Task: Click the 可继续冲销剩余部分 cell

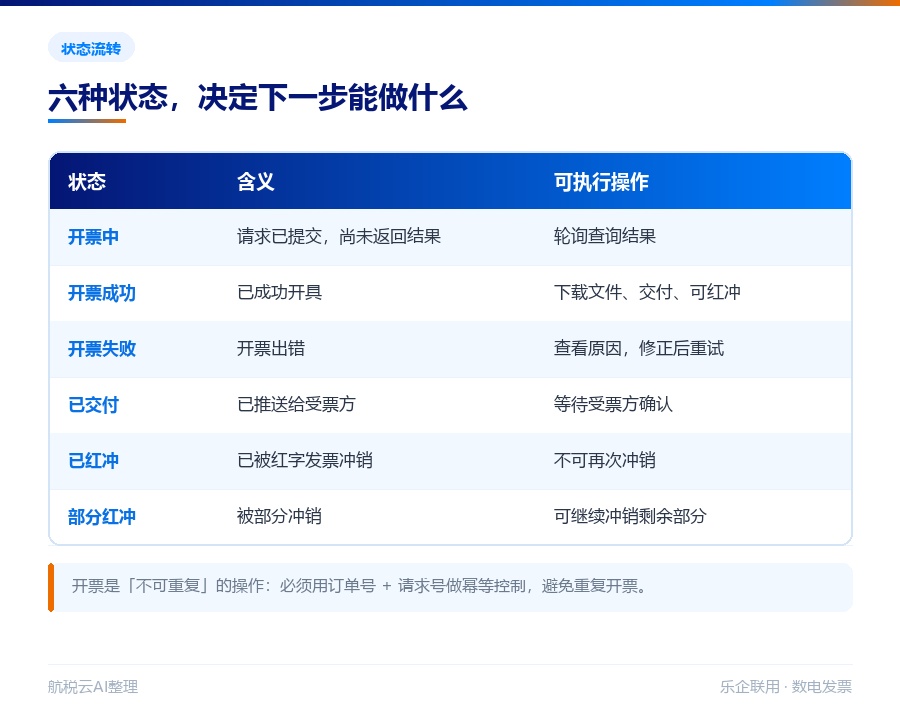Action: (630, 517)
